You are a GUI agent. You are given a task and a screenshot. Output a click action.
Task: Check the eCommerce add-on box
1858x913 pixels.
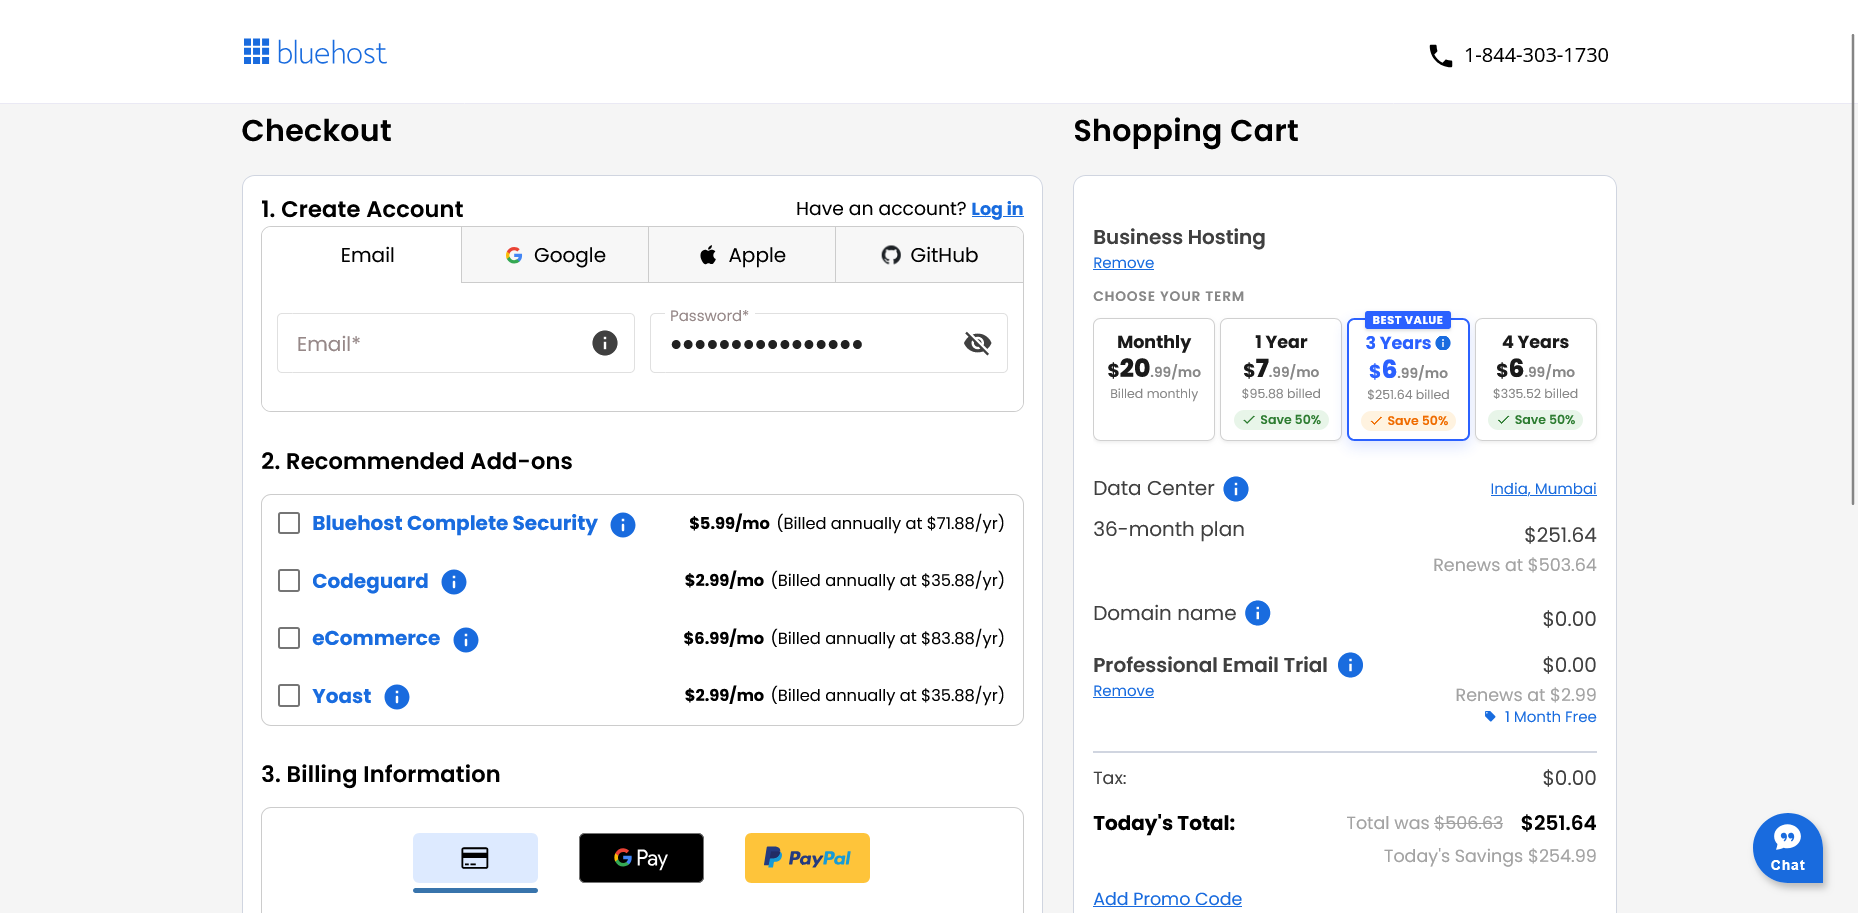(x=289, y=638)
